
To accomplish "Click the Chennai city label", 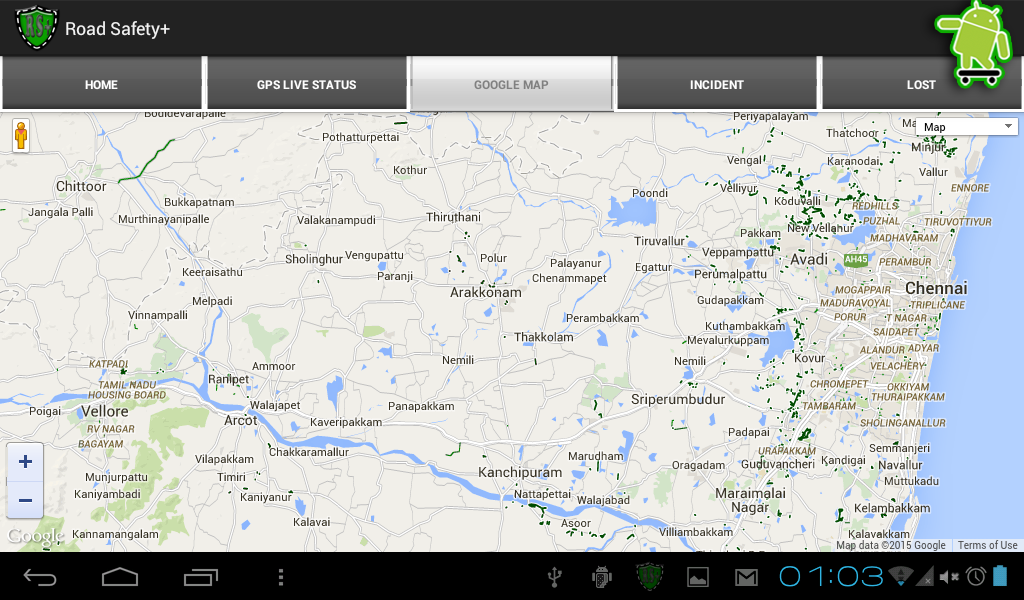I will 936,288.
